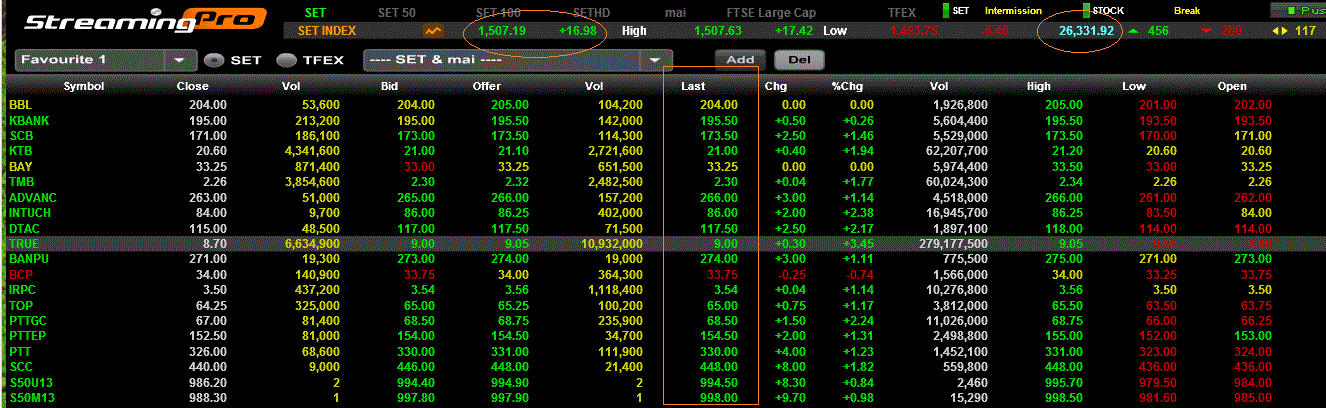Select the SET radio button
This screenshot has height=408, width=1326.
pyautogui.click(x=213, y=60)
